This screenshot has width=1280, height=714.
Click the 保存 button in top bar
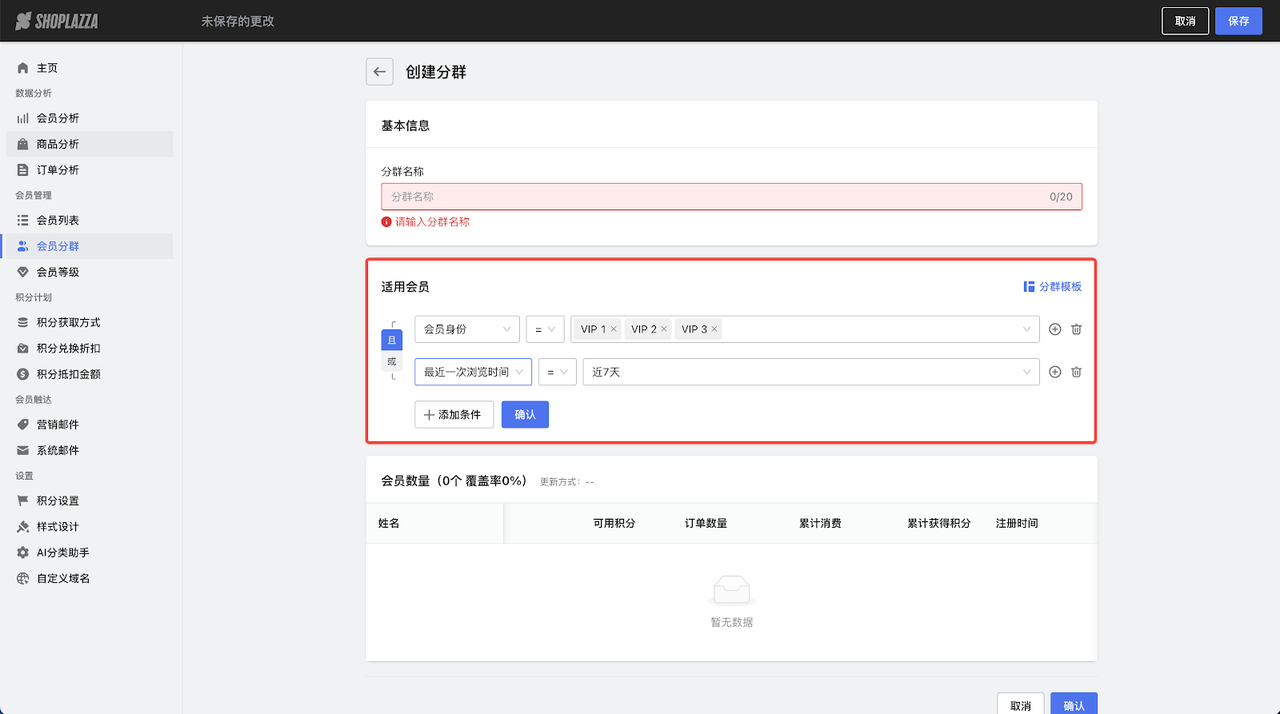tap(1238, 21)
